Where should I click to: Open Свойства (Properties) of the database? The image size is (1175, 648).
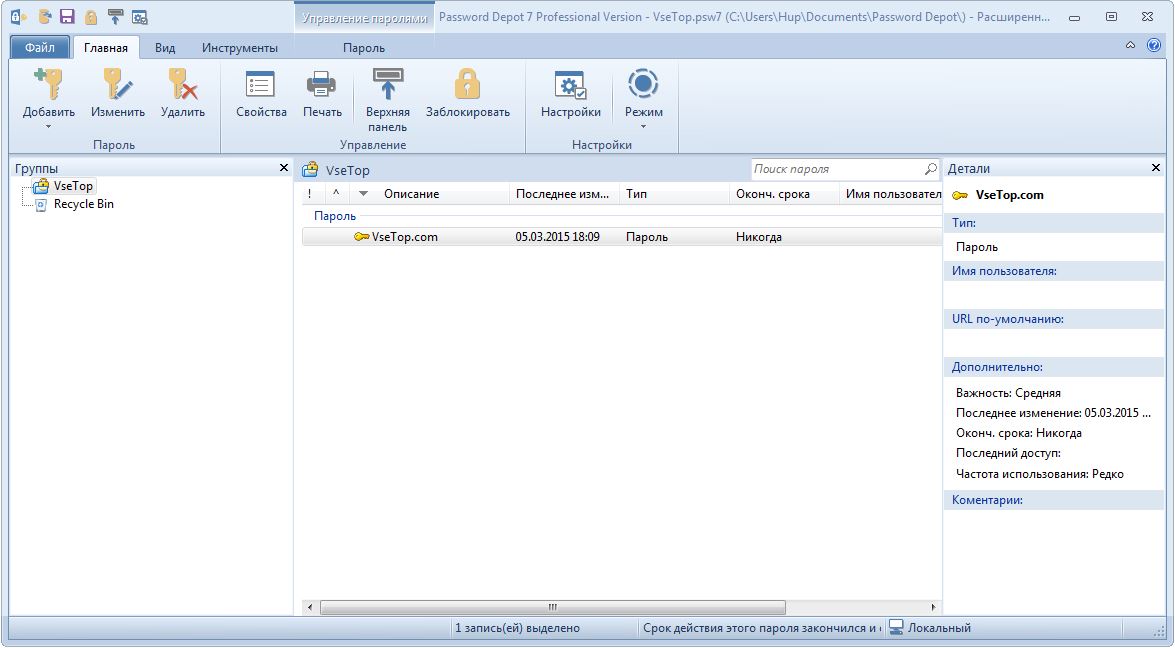point(261,93)
